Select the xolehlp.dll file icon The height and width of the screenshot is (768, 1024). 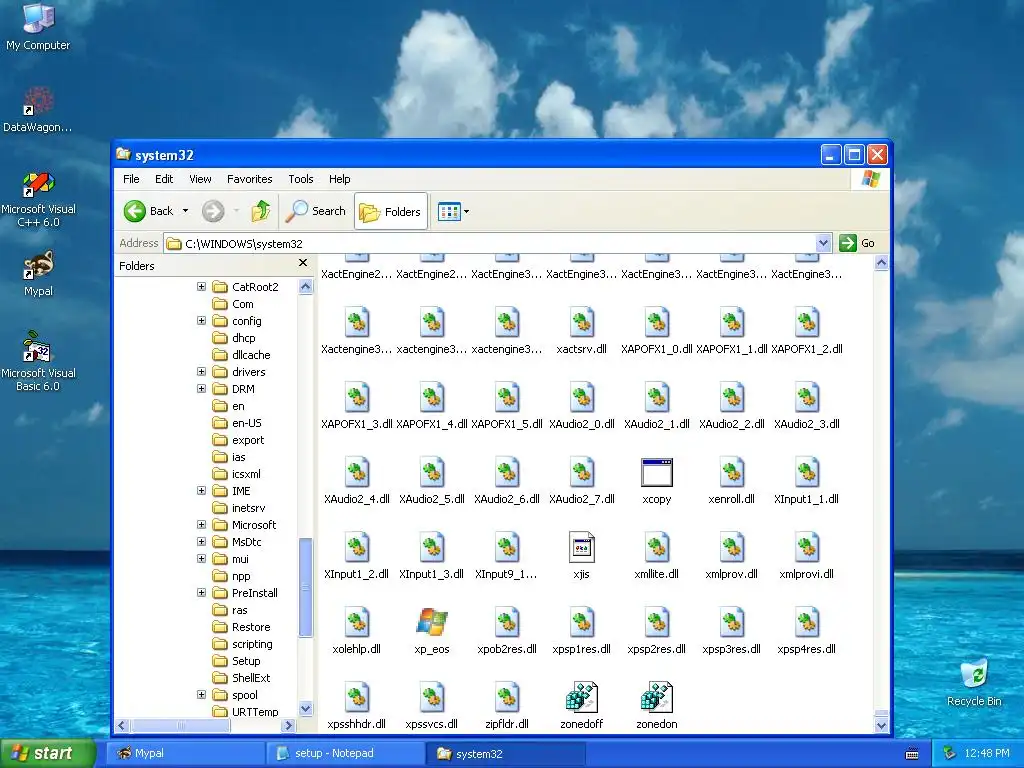357,622
